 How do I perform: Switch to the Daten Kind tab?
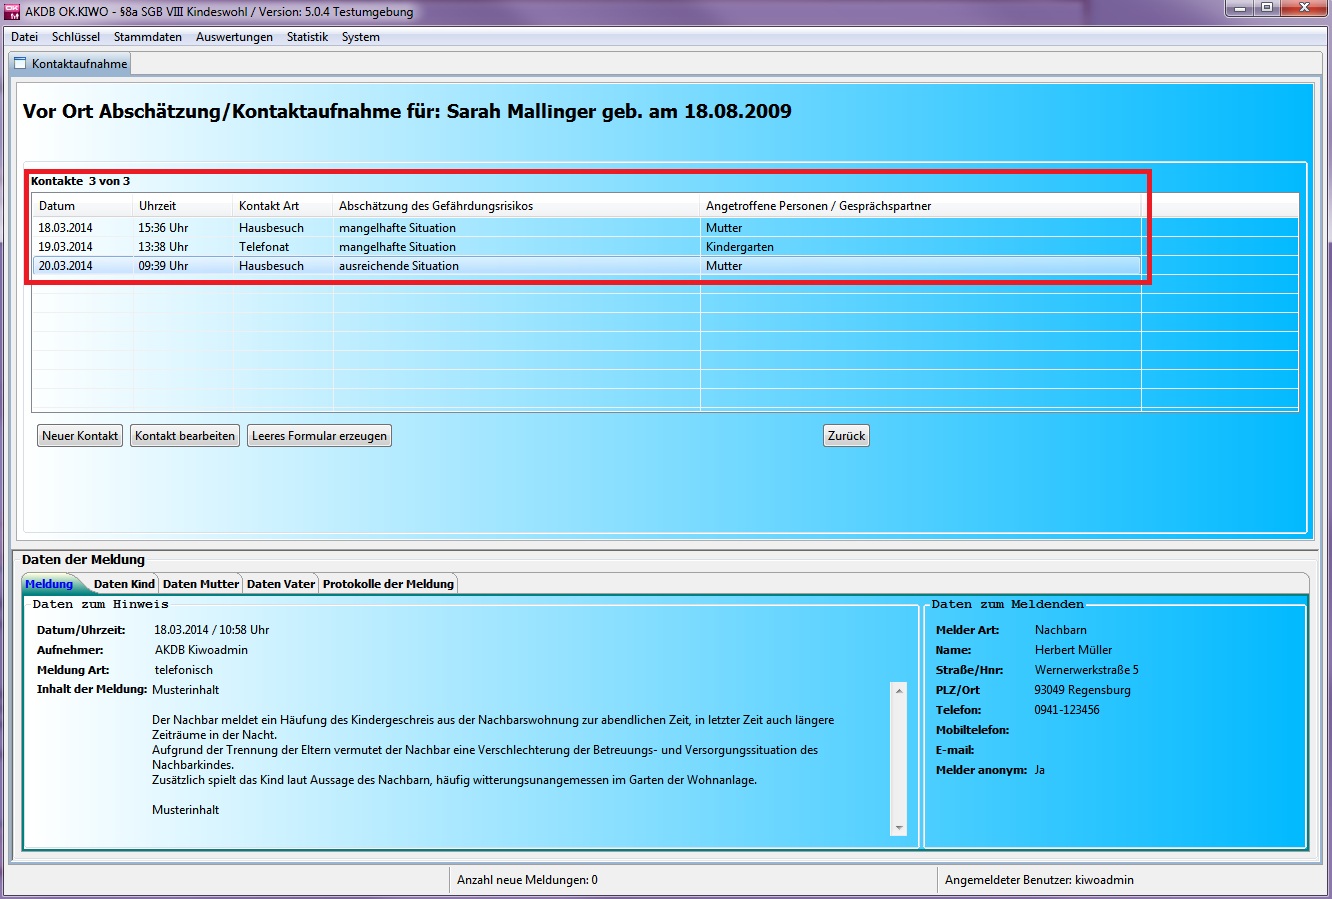point(124,584)
